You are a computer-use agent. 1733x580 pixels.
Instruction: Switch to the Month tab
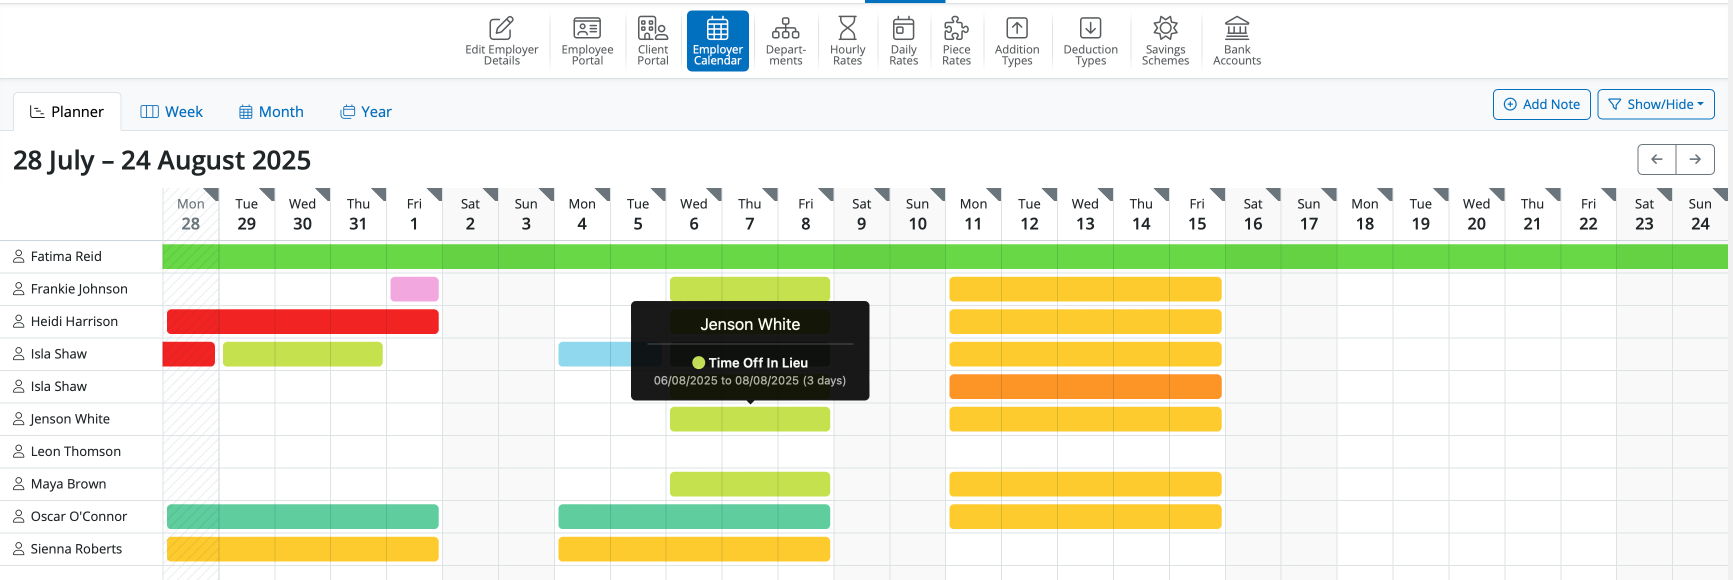coord(271,112)
